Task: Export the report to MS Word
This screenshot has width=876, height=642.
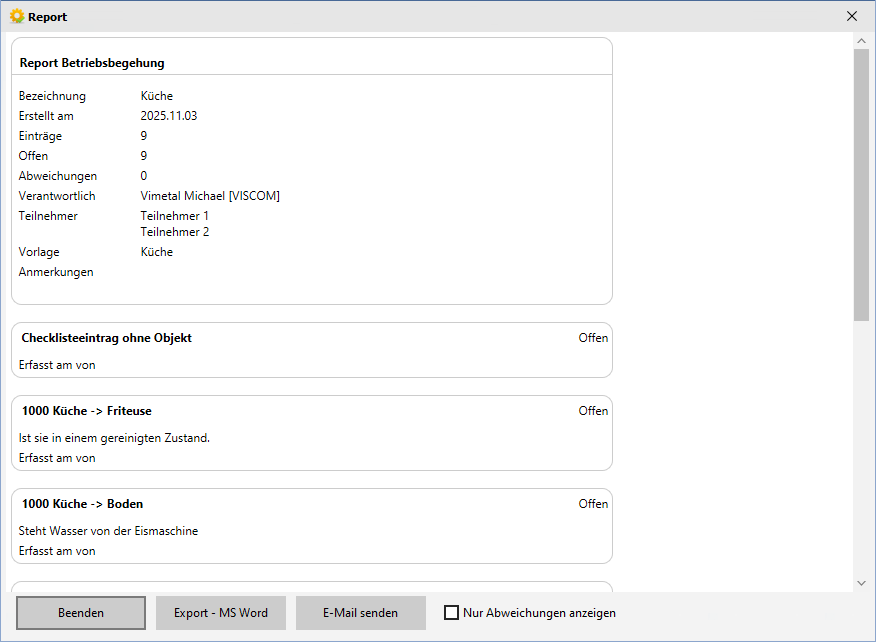Action: [x=221, y=613]
